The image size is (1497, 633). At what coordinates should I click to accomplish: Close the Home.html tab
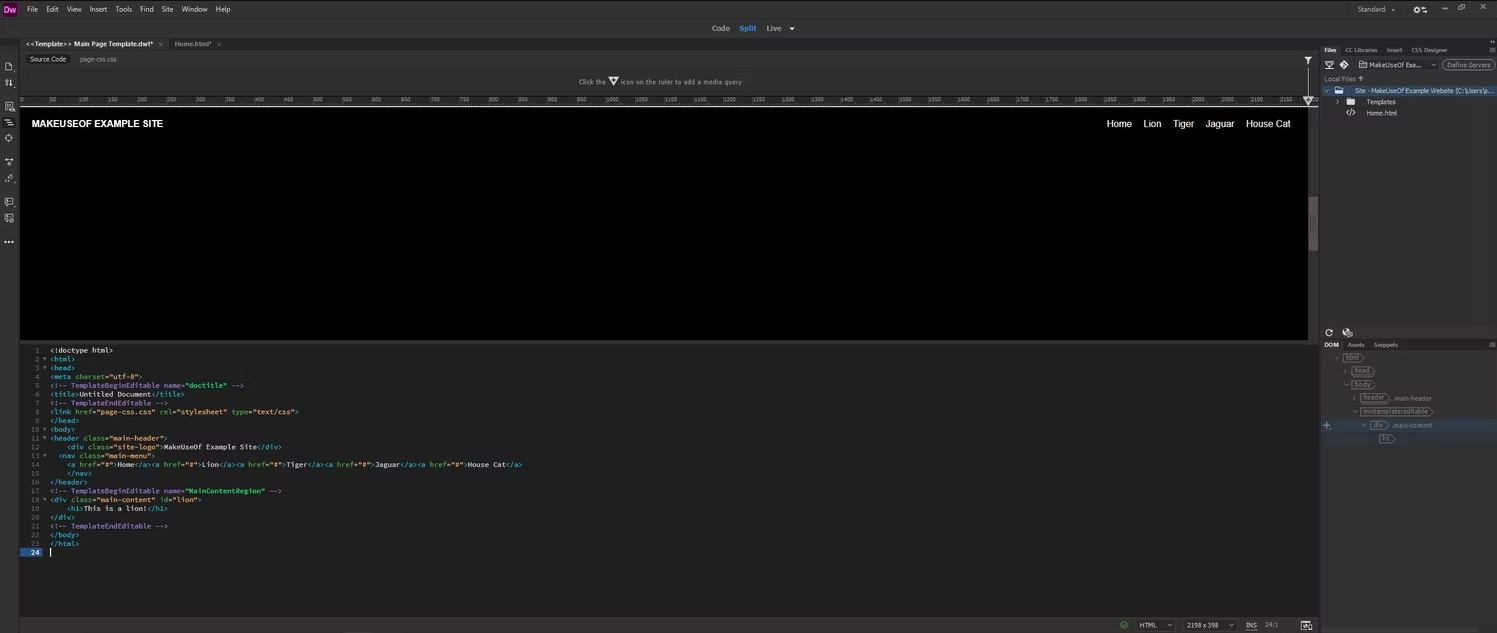[x=219, y=44]
